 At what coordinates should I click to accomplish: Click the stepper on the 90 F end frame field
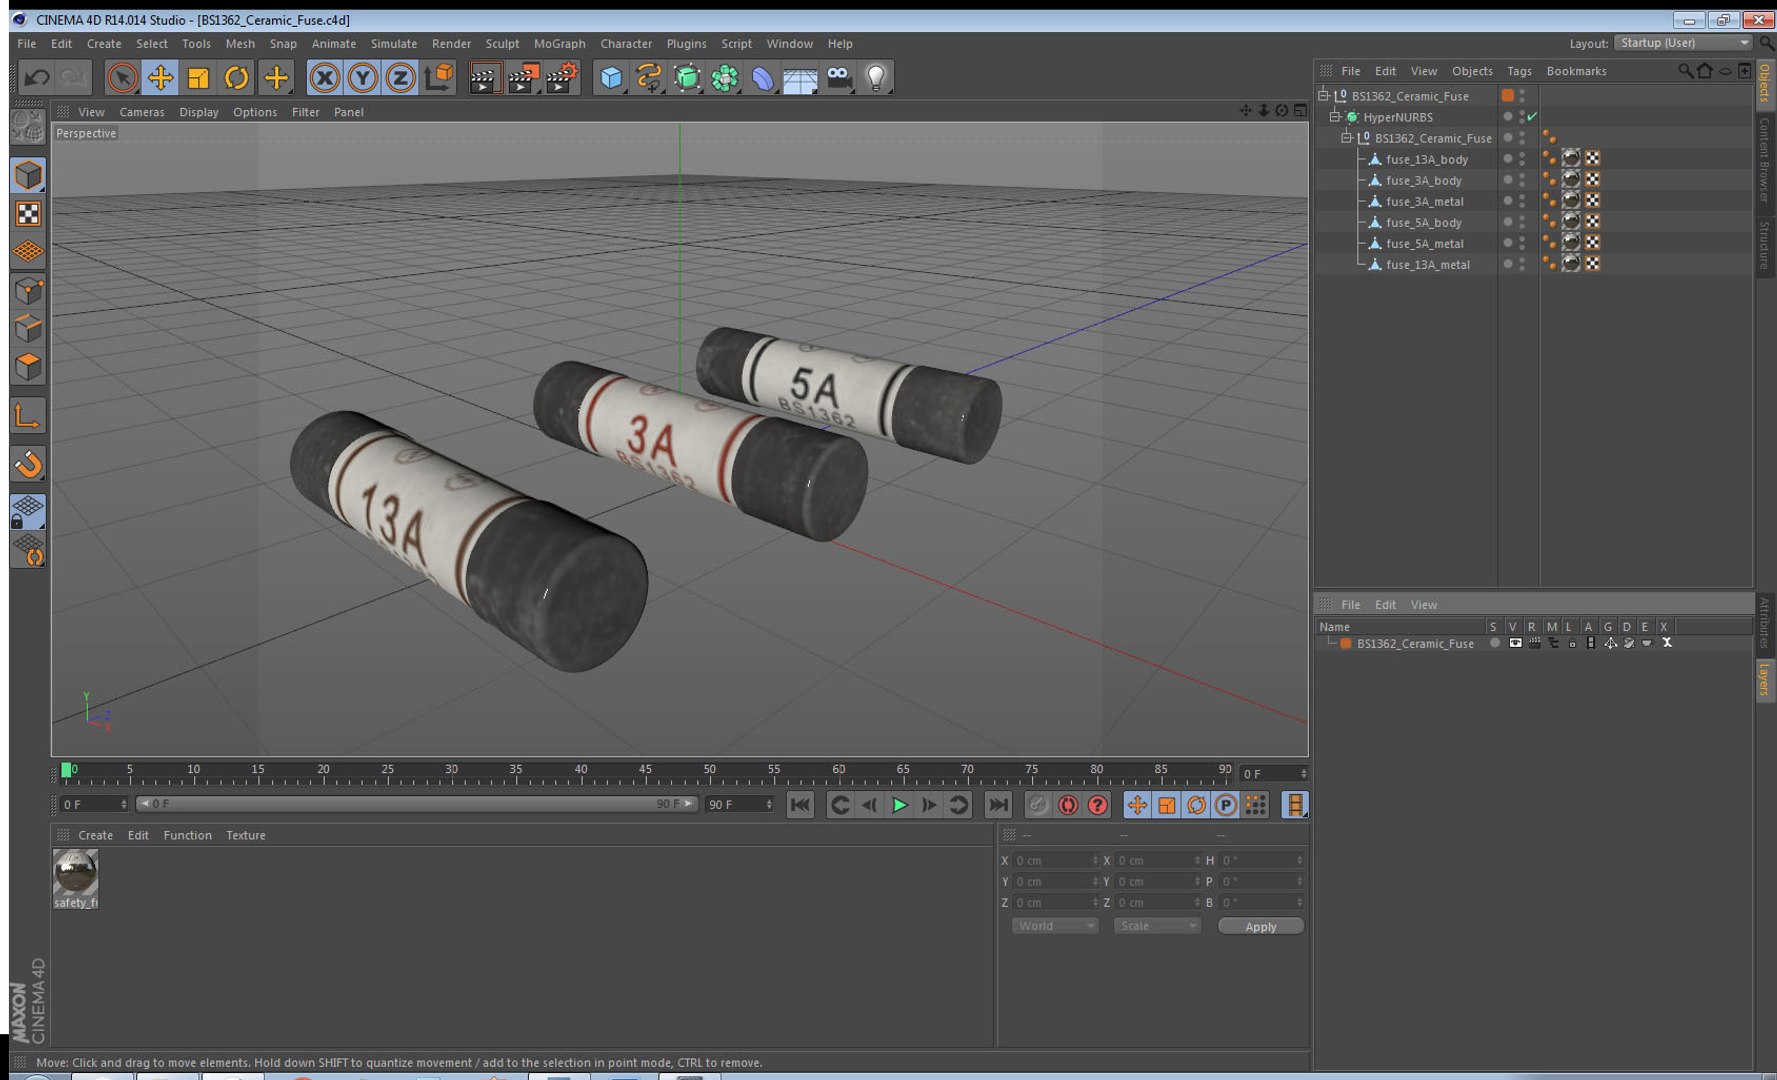tap(769, 804)
